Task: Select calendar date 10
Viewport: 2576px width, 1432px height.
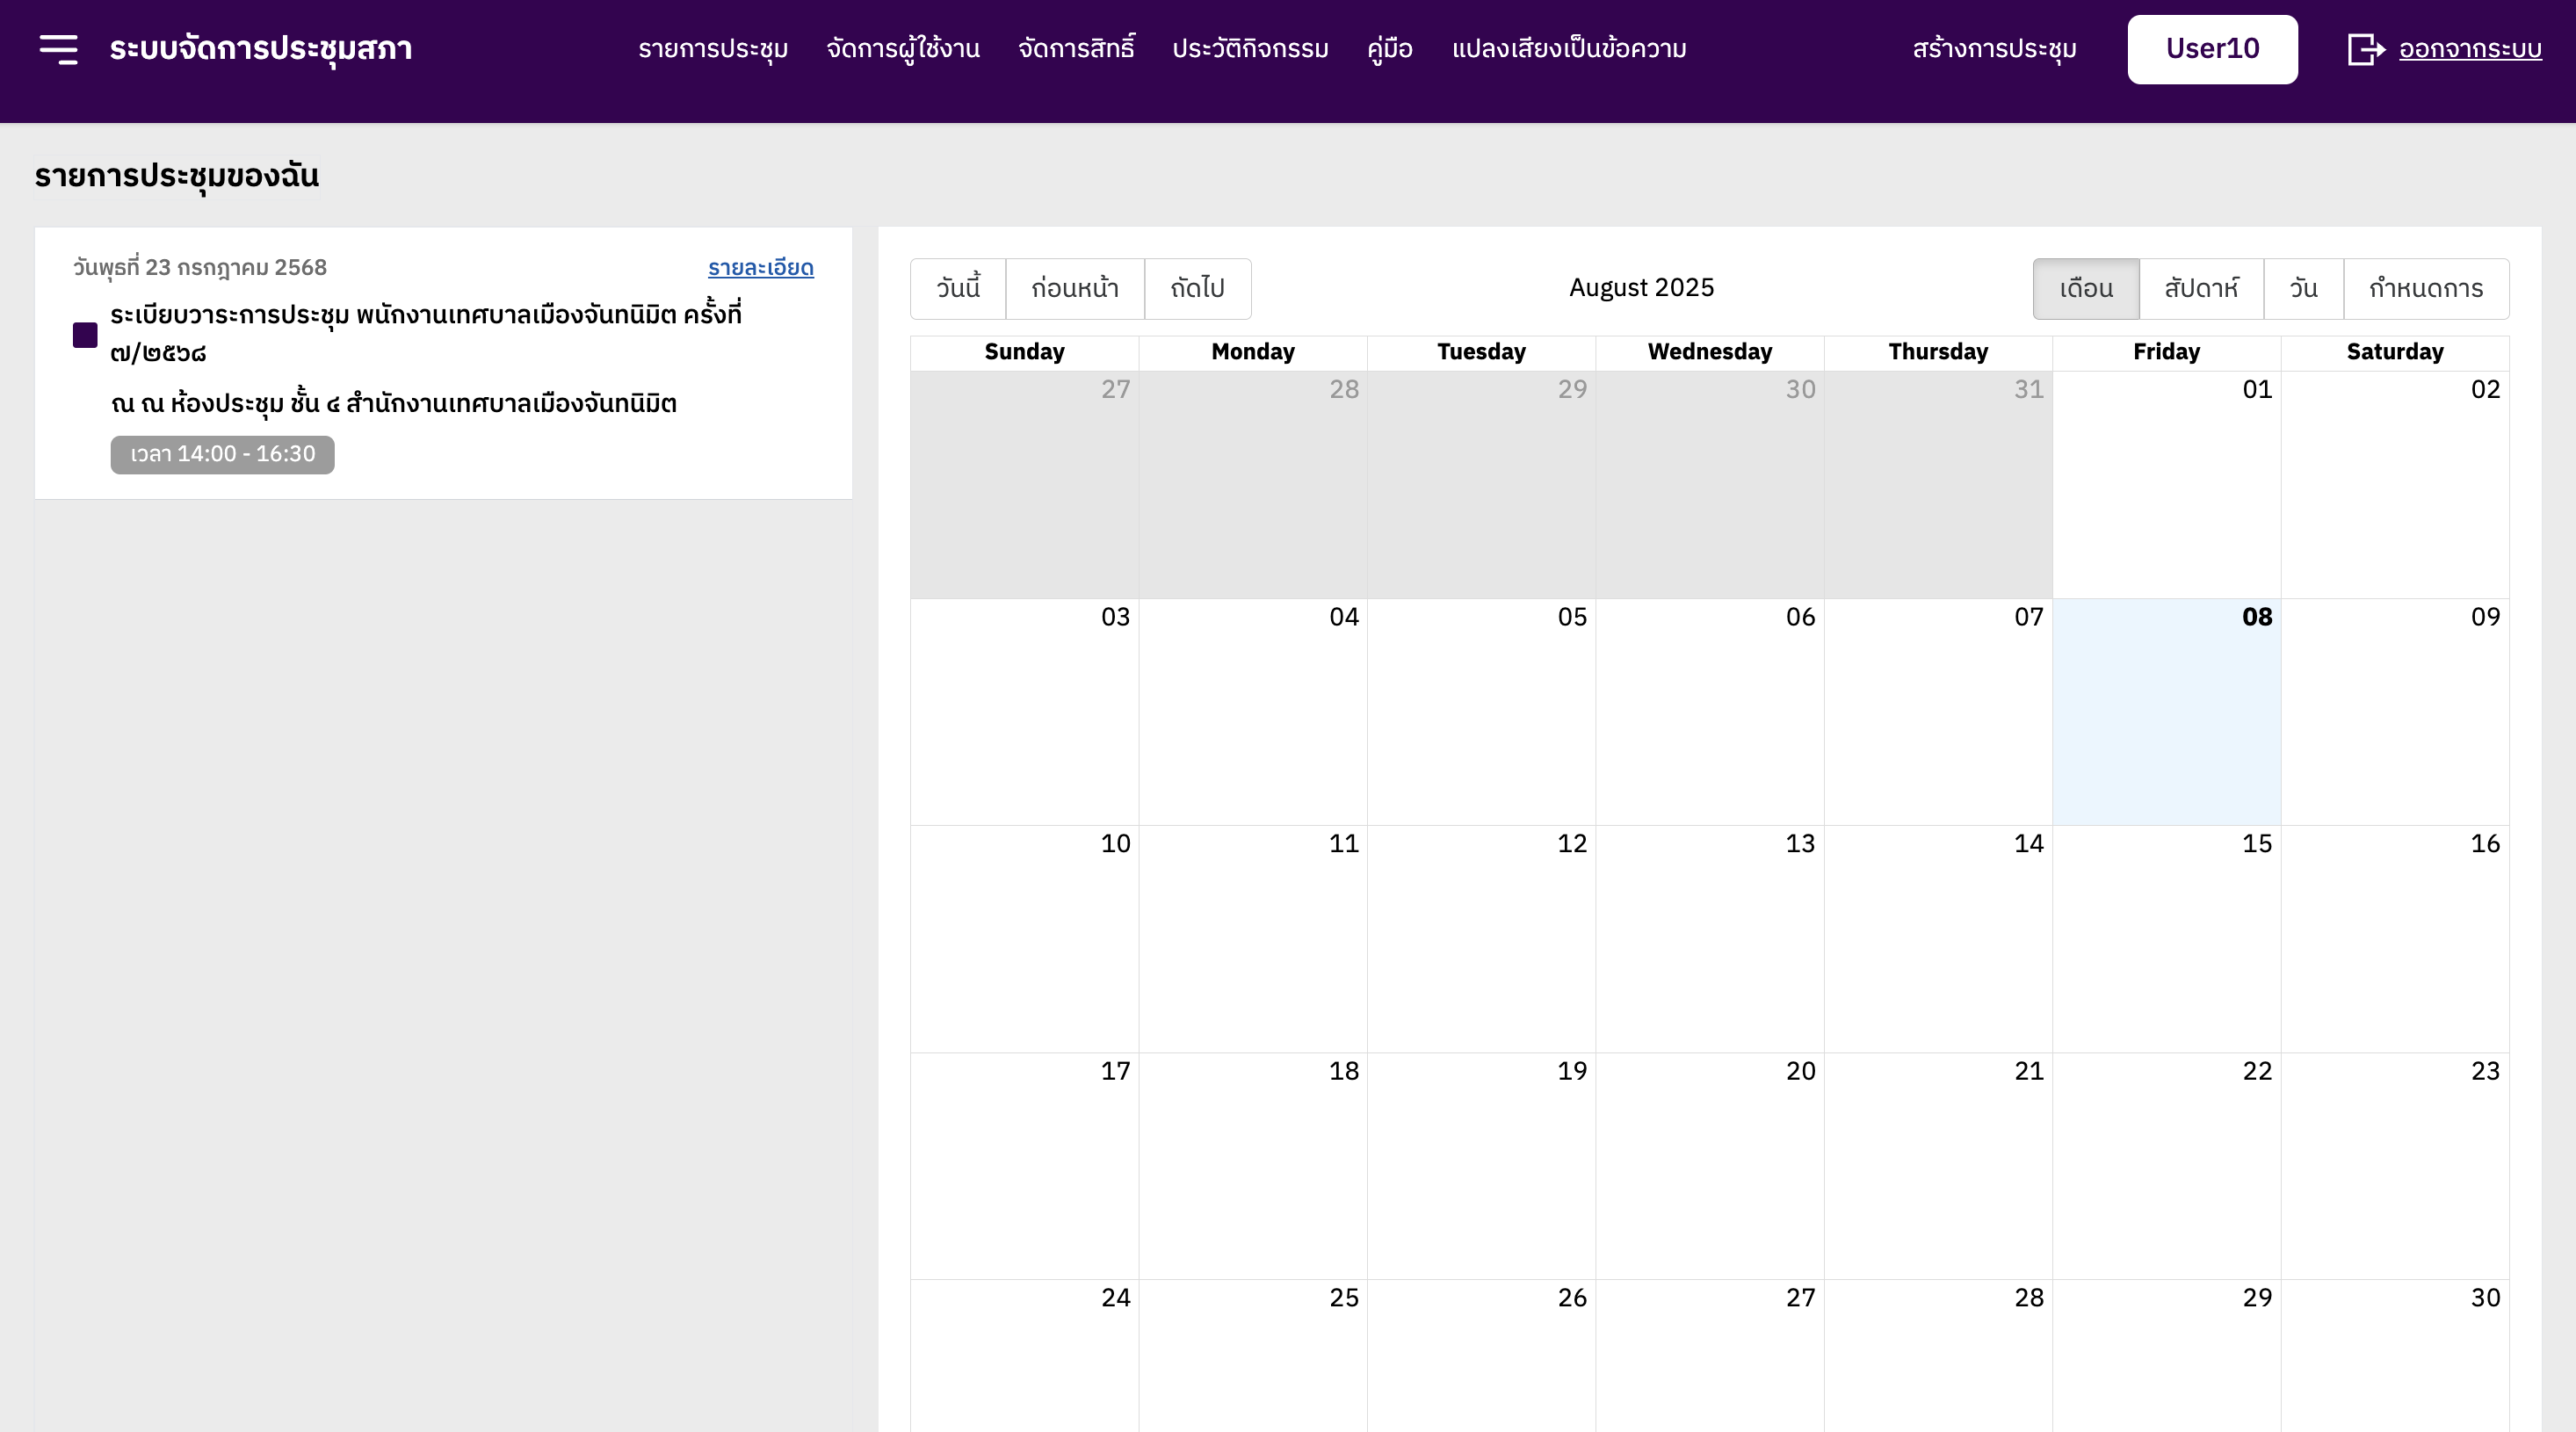Action: 1115,843
